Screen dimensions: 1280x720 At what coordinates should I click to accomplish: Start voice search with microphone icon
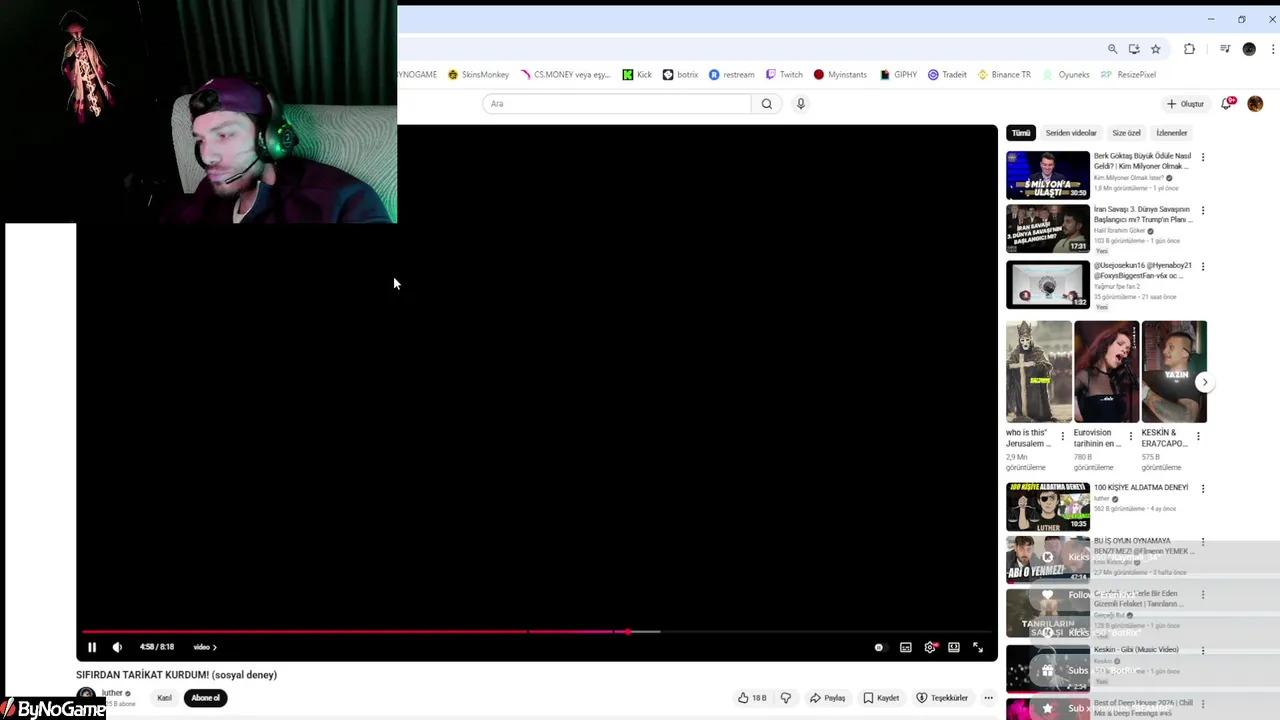[801, 104]
